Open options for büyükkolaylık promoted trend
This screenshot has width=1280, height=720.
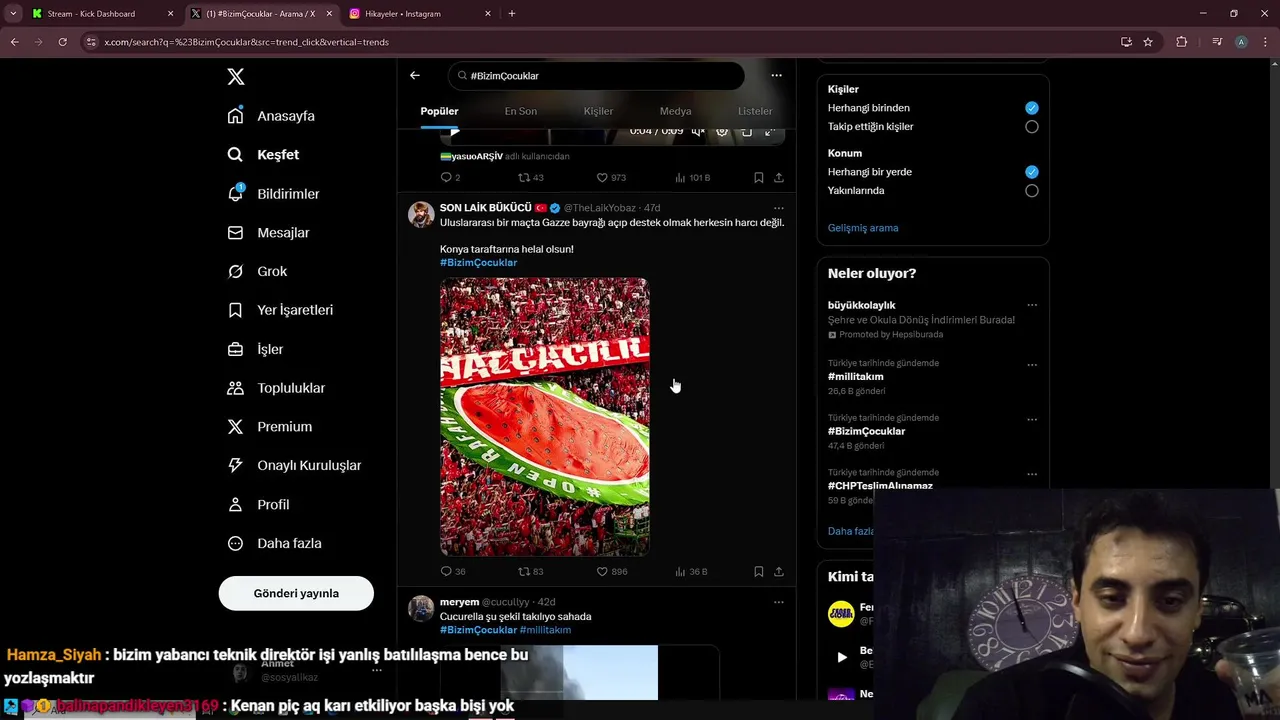tap(1032, 305)
